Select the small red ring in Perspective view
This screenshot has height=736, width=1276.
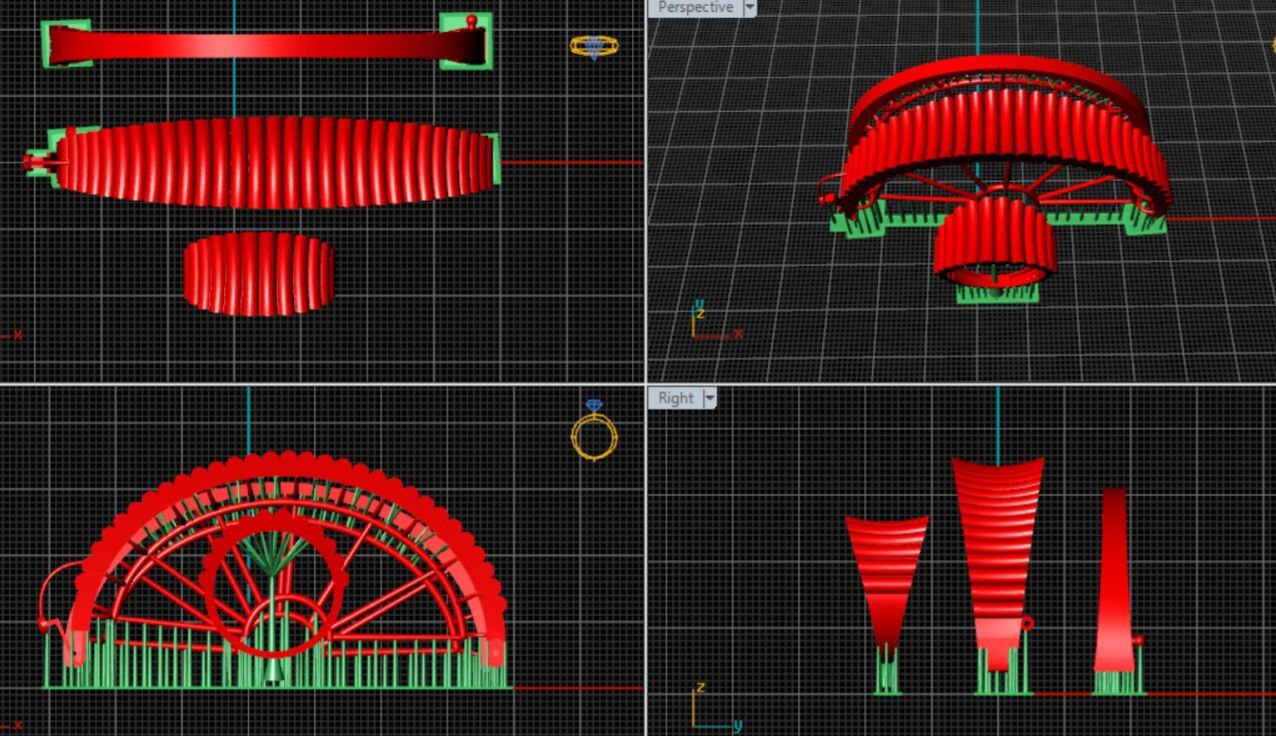995,240
